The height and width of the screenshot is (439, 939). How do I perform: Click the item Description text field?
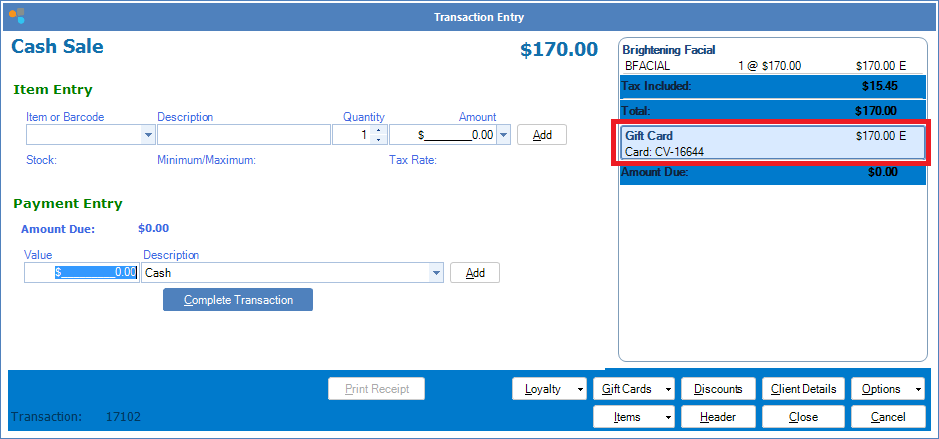[x=243, y=135]
